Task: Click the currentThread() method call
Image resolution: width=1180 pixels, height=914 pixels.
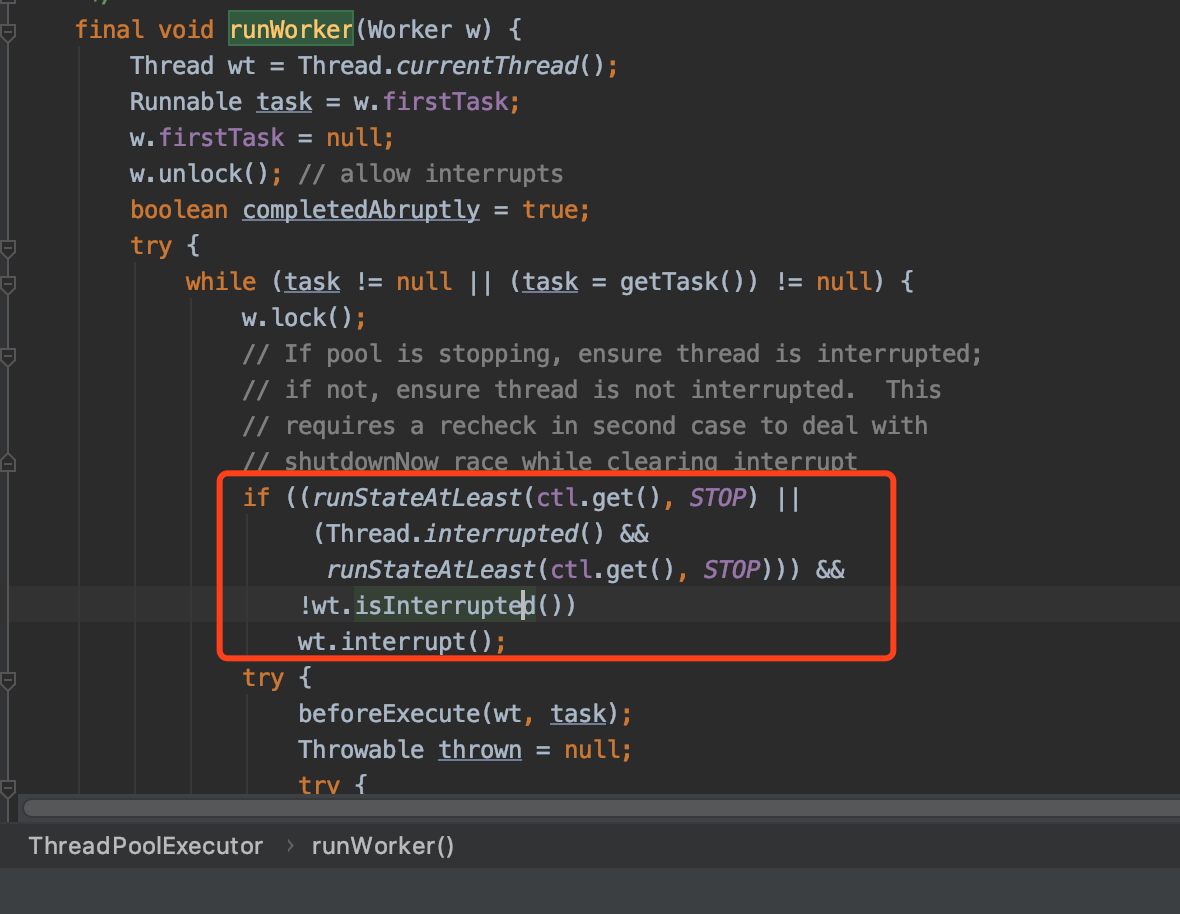Action: point(500,65)
